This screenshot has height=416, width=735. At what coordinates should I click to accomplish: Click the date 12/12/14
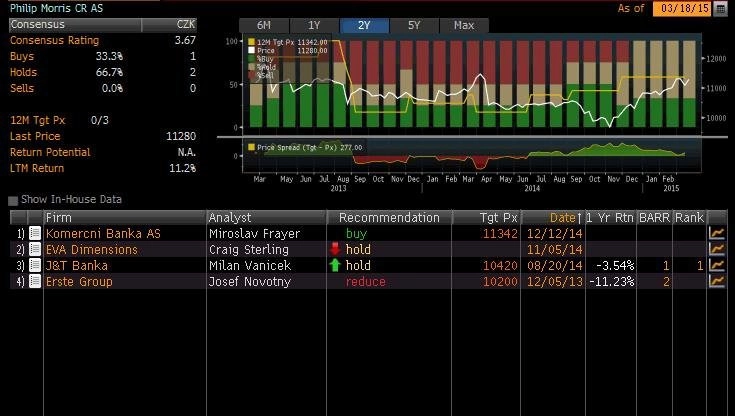(555, 234)
